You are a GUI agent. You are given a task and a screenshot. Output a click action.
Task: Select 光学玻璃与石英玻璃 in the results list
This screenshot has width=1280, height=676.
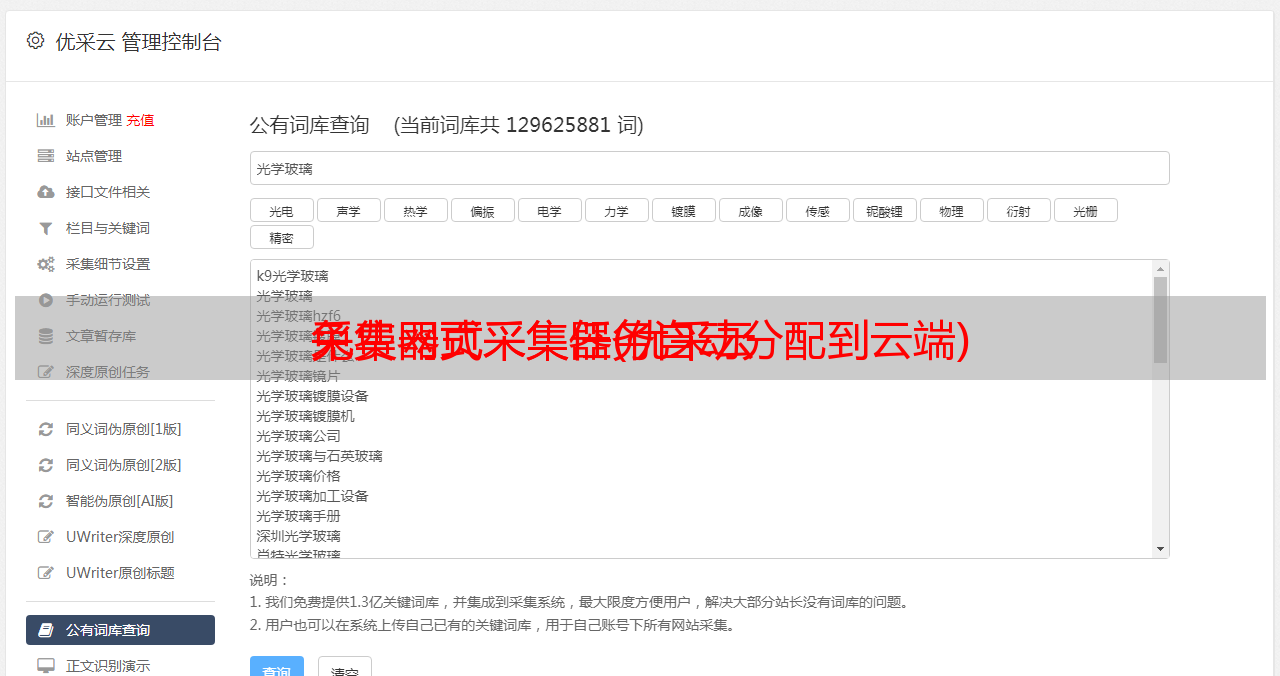point(319,456)
